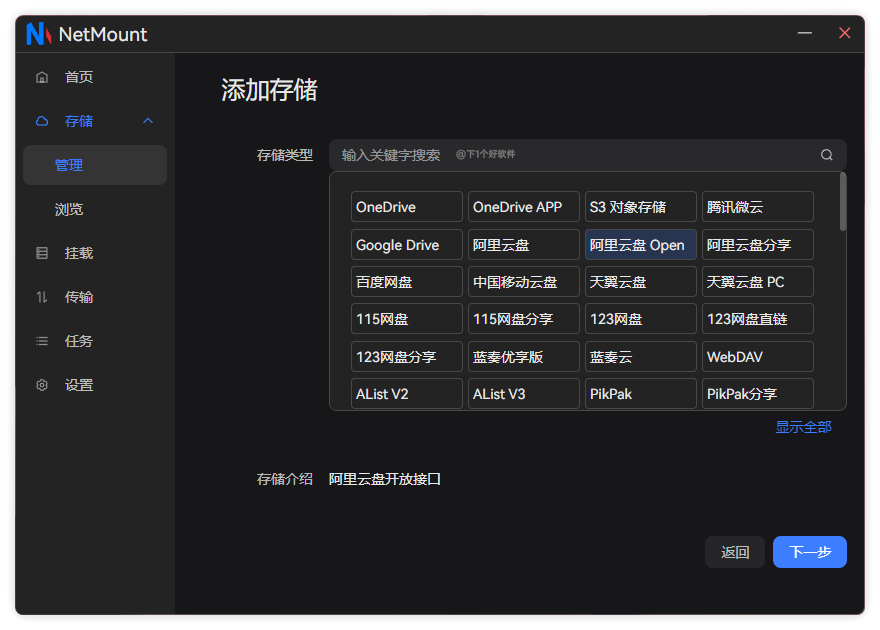Collapse the storage submenu chevron
880x630 pixels.
pos(148,121)
